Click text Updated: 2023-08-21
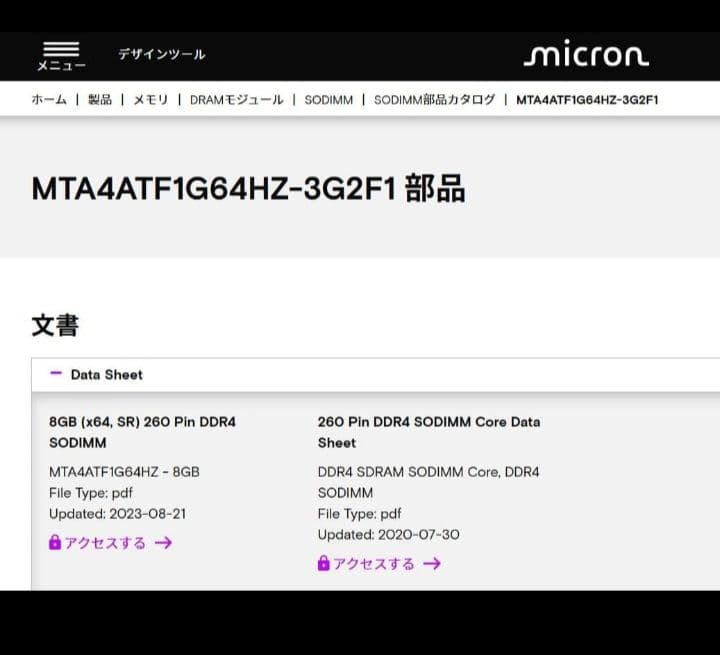This screenshot has height=655, width=720. pyautogui.click(x=118, y=514)
